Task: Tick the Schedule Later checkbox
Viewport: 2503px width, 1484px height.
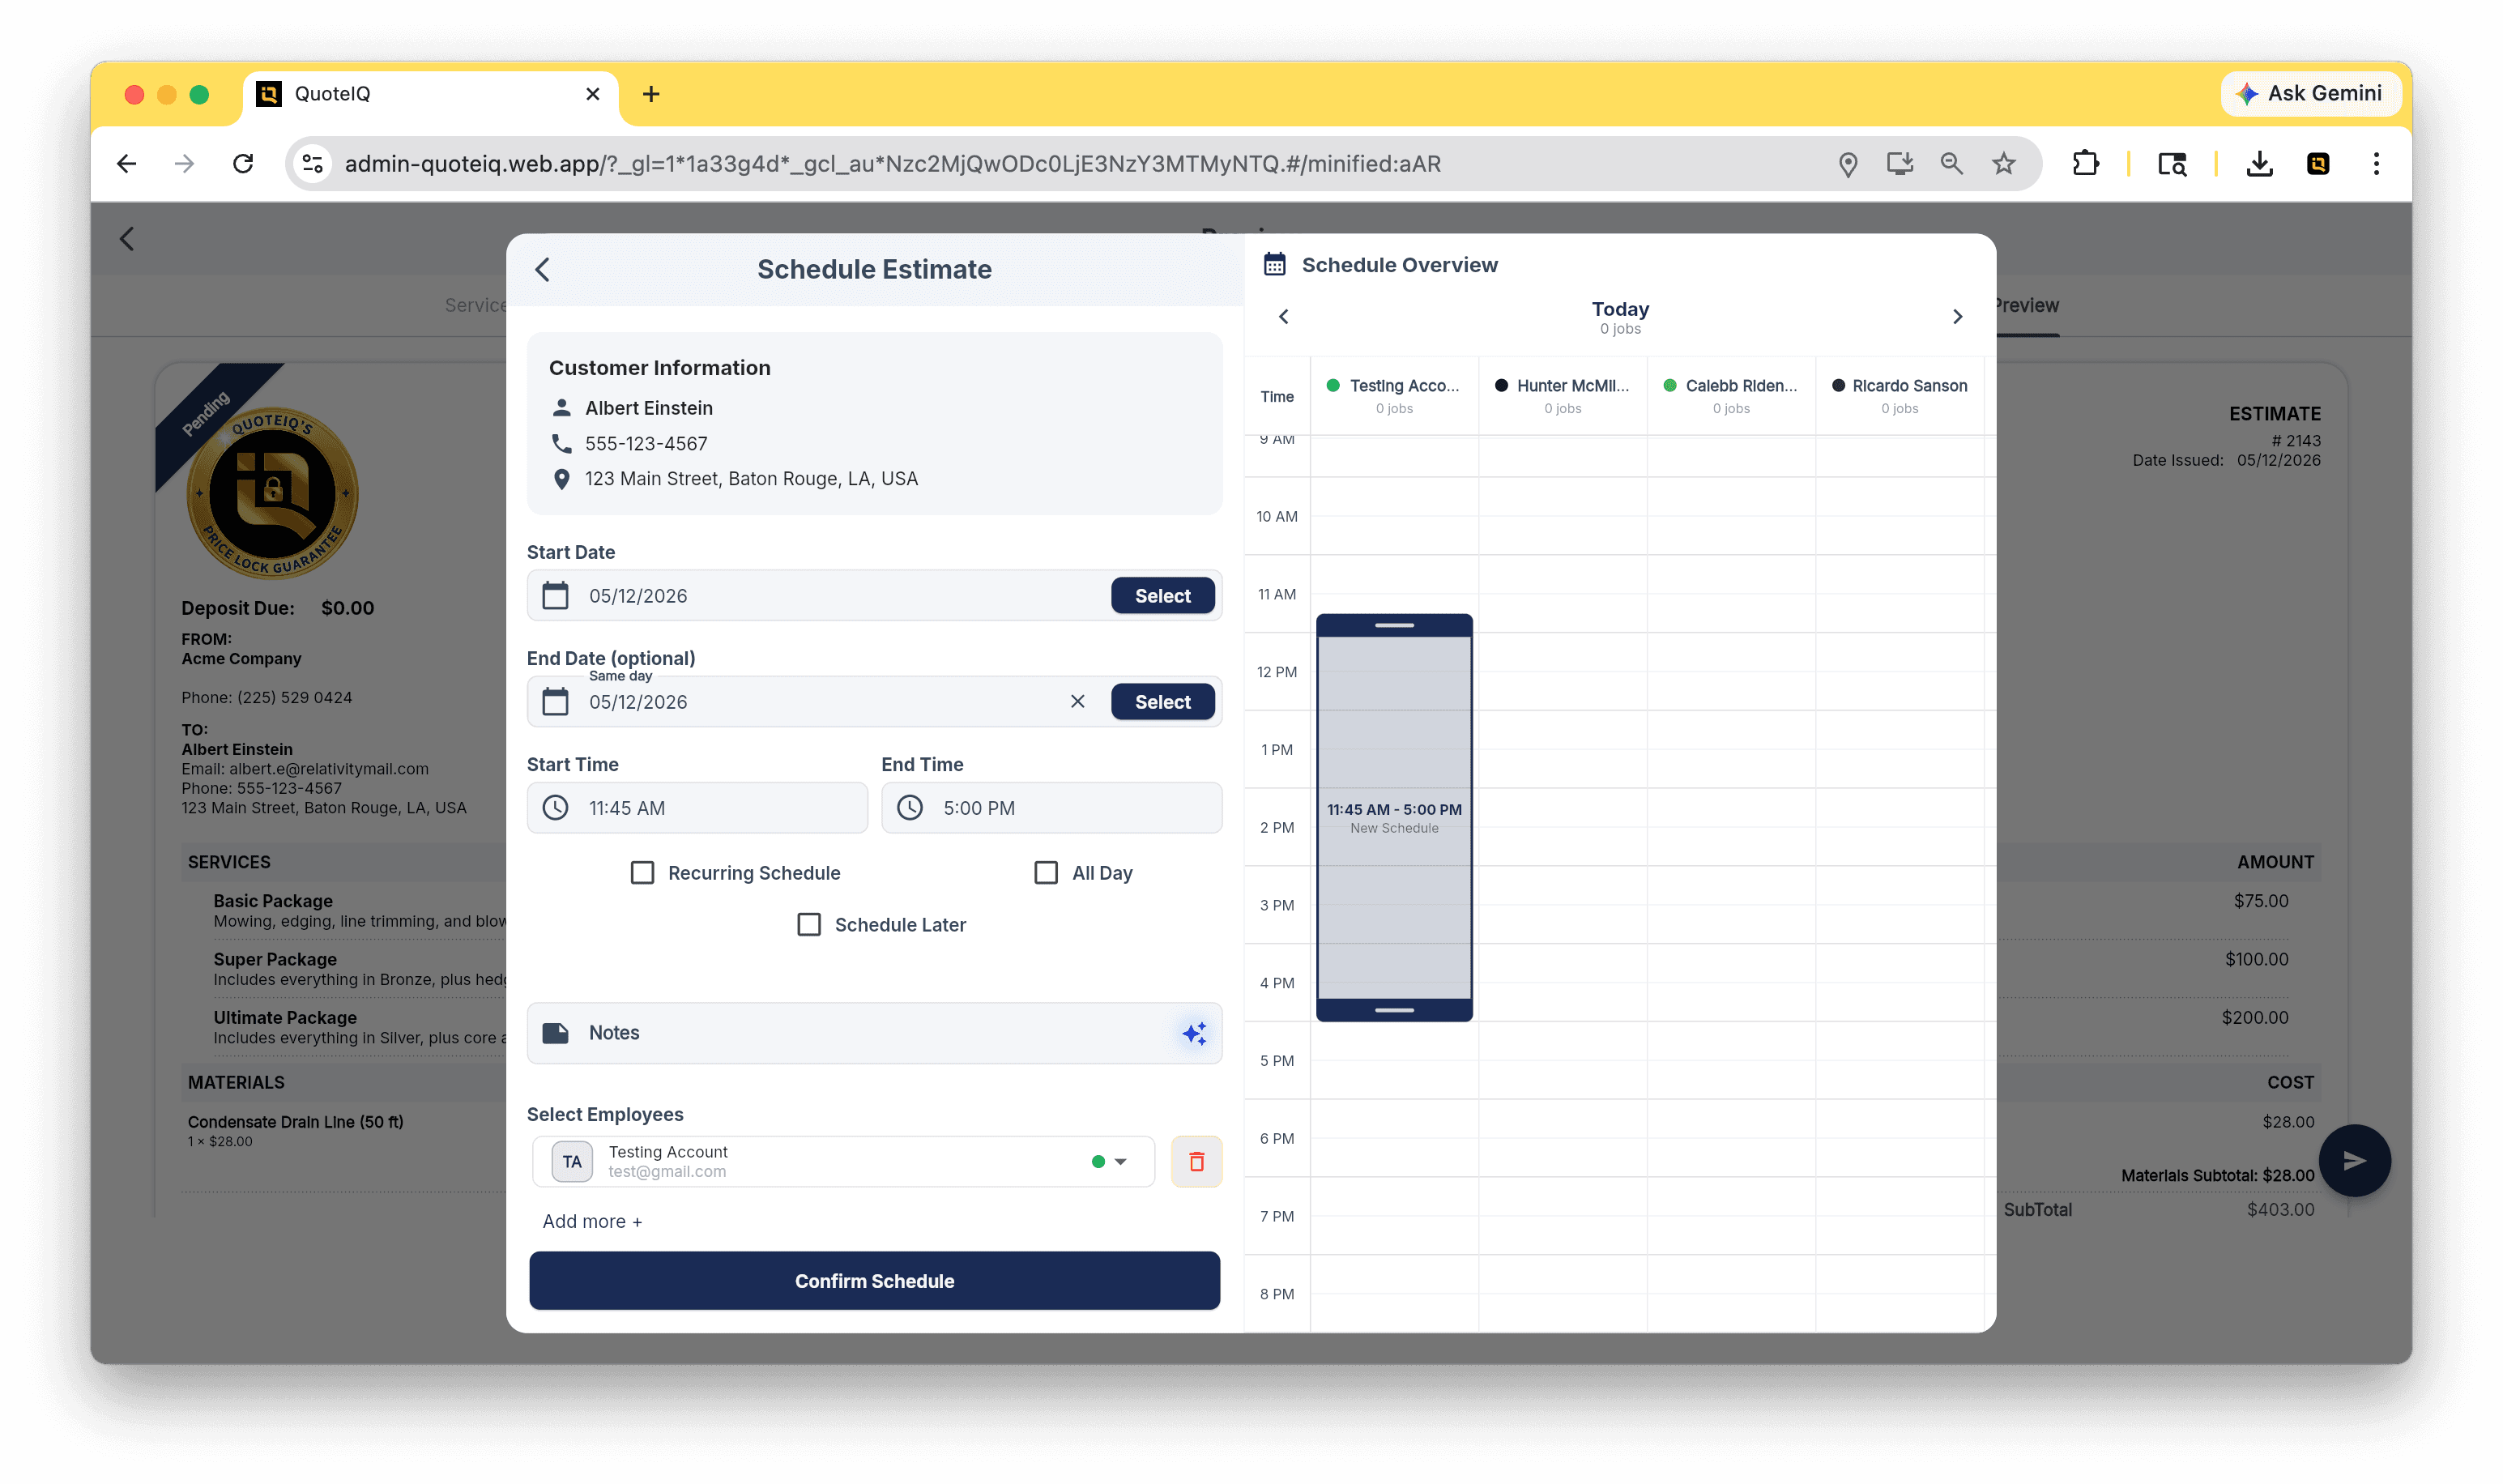Action: [809, 925]
